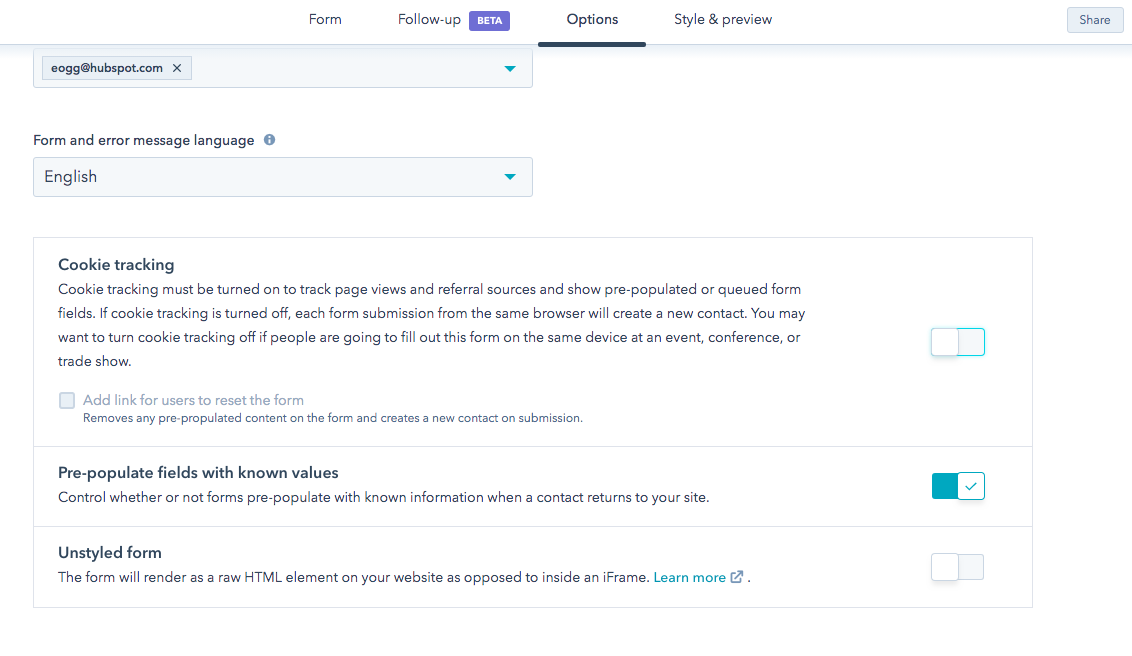The image size is (1132, 656).
Task: Turn on Unstyled form toggle
Action: point(957,567)
